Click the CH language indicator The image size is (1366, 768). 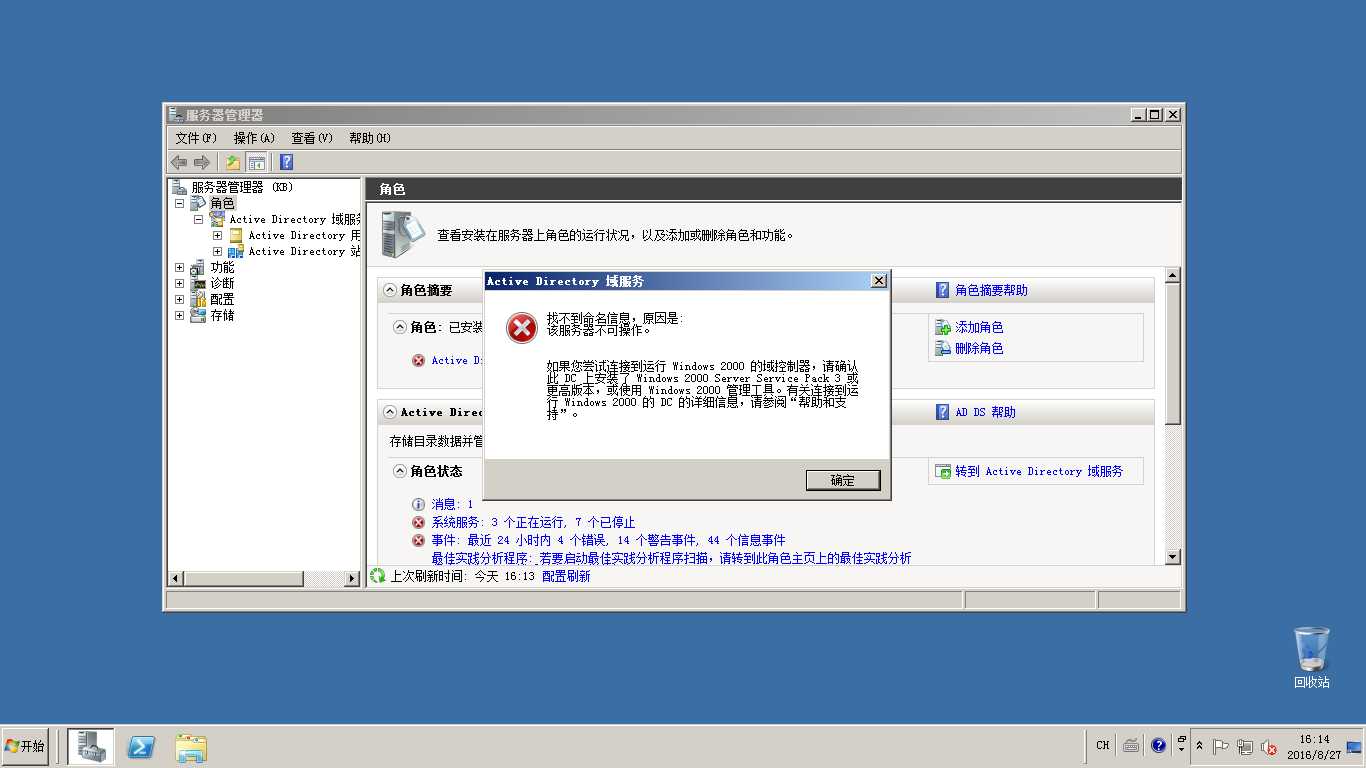[x=1102, y=745]
